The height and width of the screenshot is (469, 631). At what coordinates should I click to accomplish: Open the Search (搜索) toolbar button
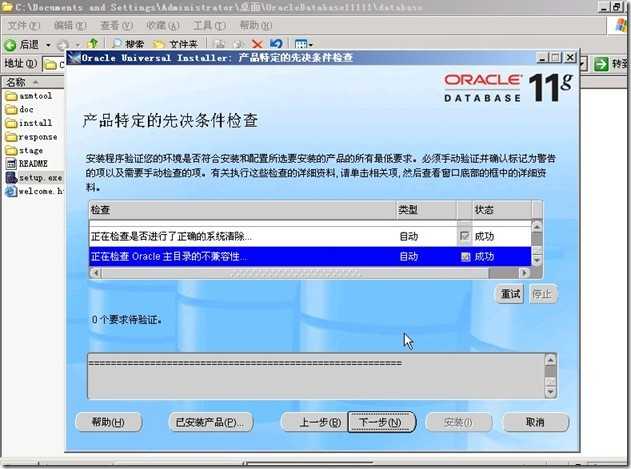click(x=128, y=44)
